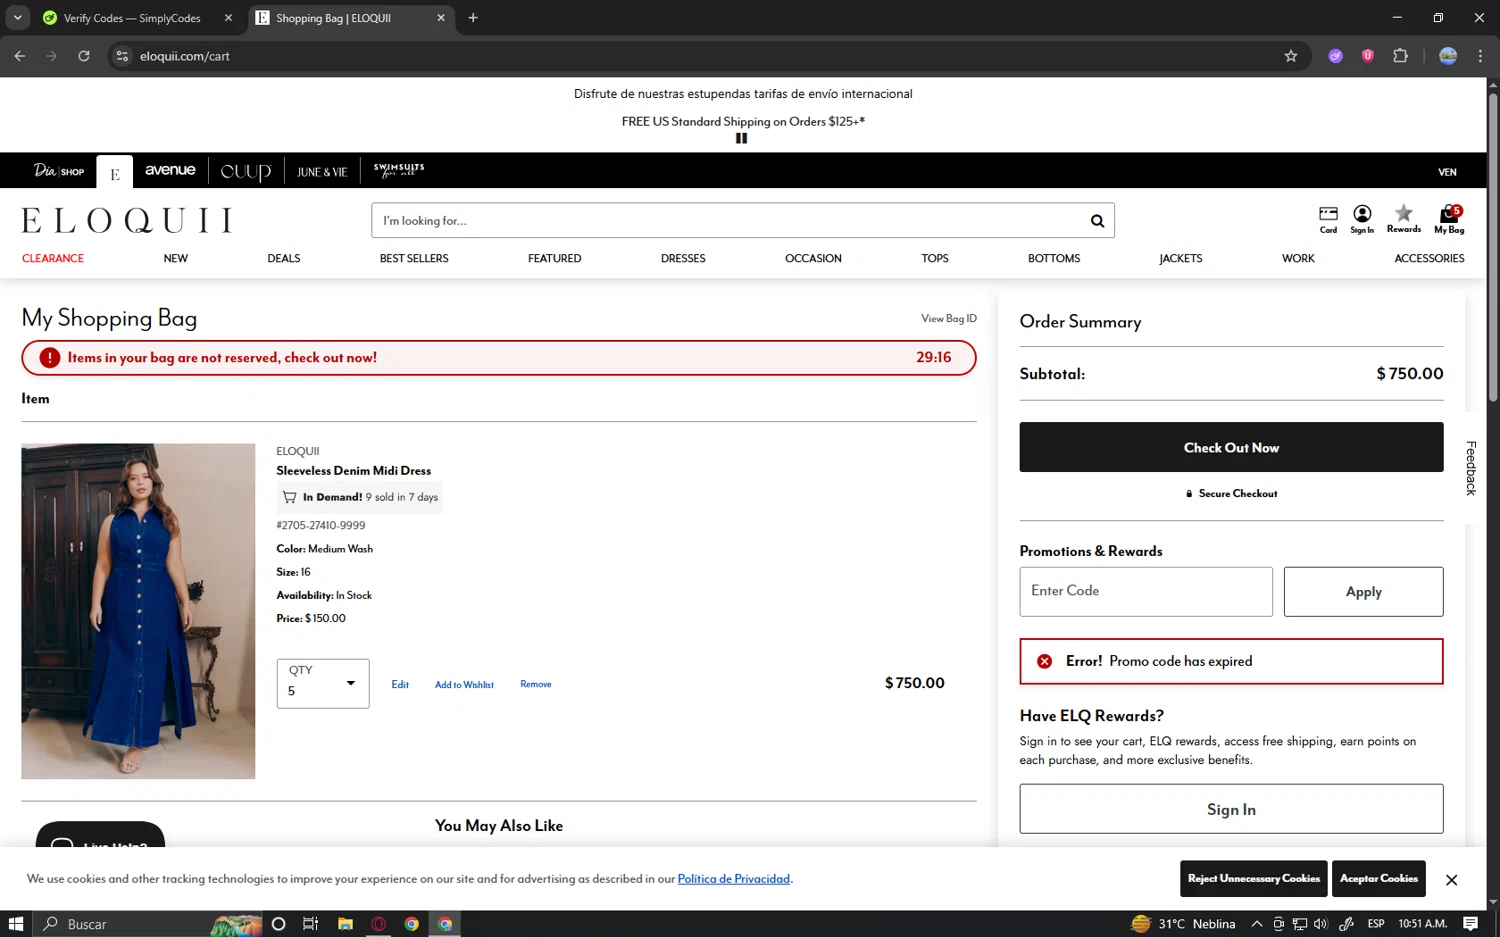Click the VEN country selector
The image size is (1500, 937).
pyautogui.click(x=1447, y=172)
